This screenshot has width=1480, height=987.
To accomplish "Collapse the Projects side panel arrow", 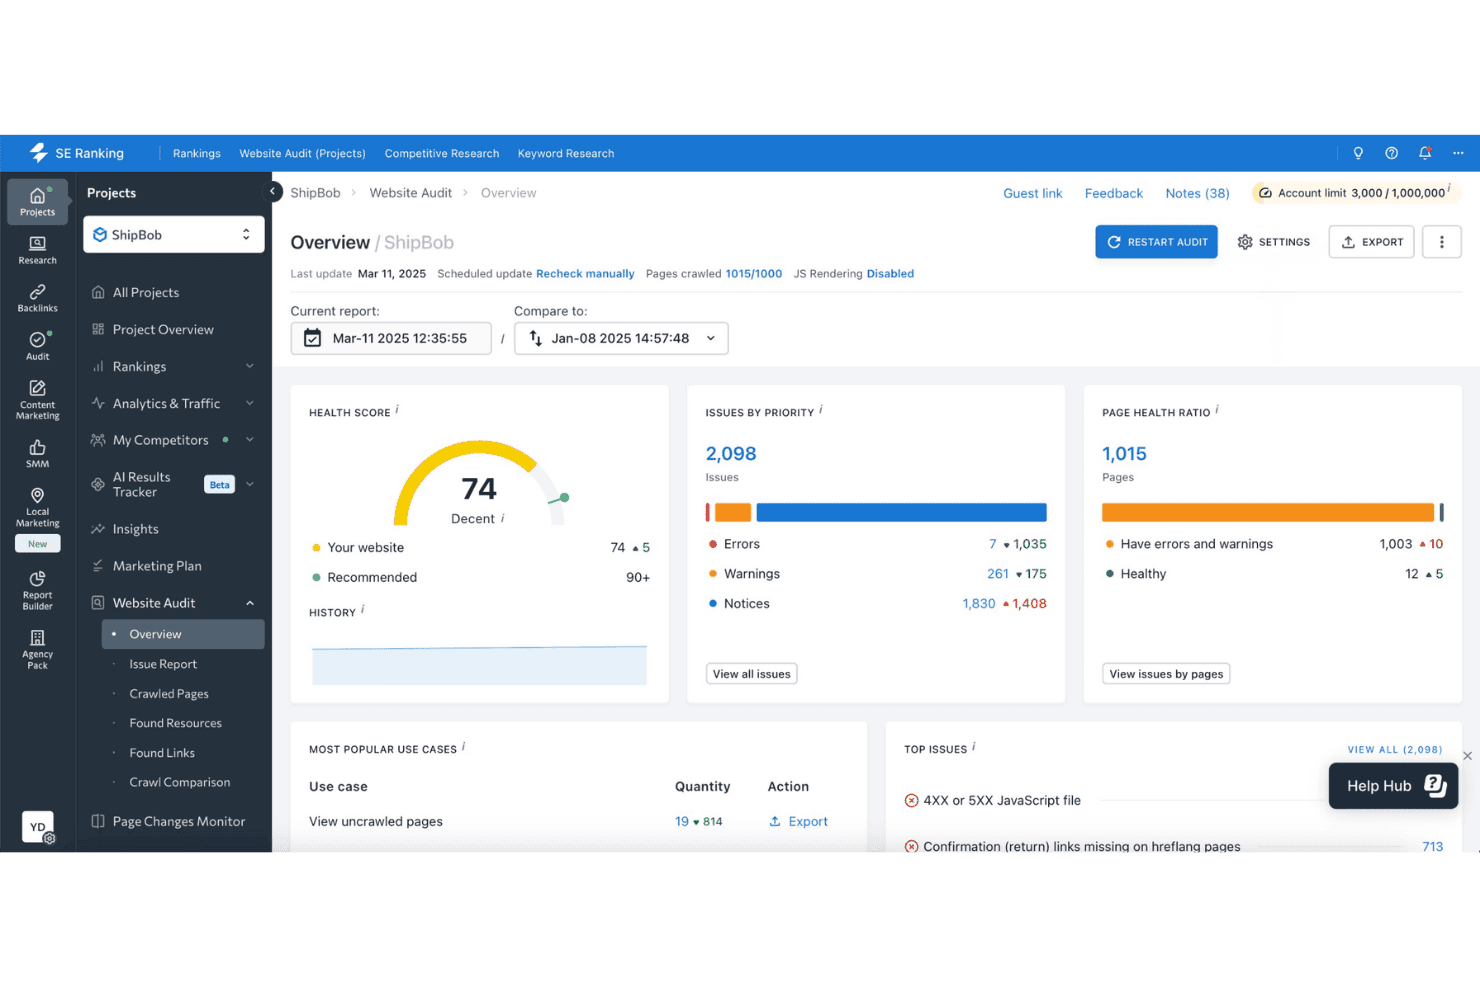I will point(272,191).
